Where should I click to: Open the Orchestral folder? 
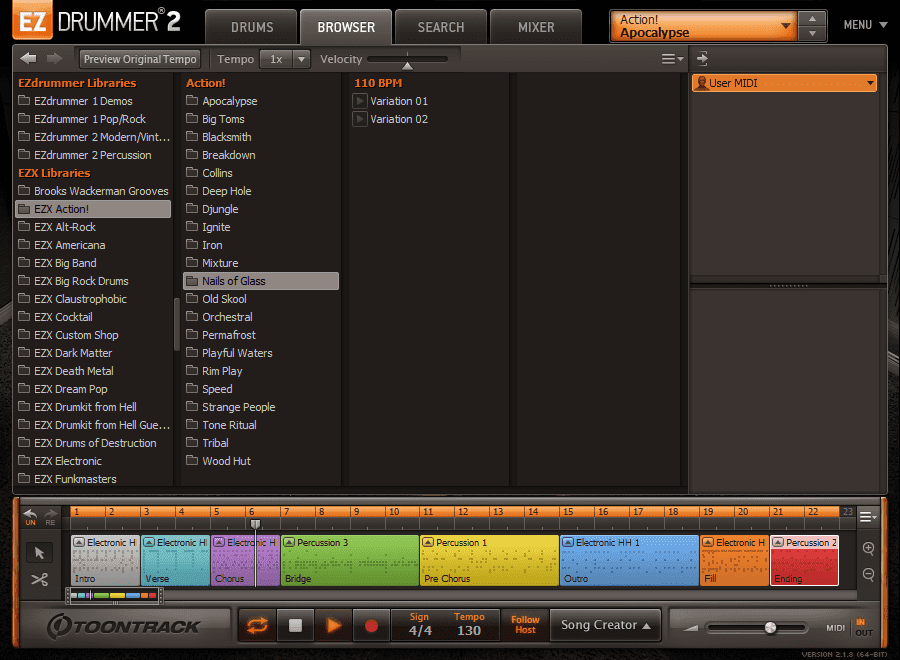pos(261,317)
